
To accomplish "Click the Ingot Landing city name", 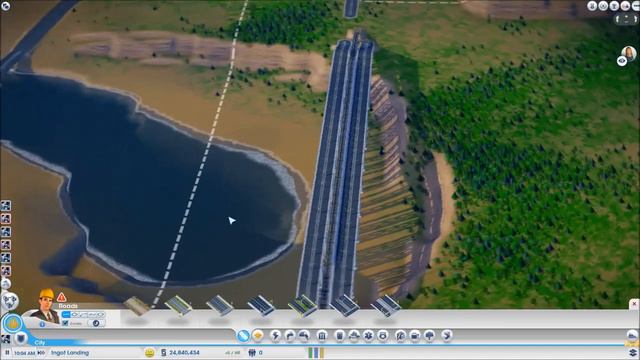I will pyautogui.click(x=70, y=352).
